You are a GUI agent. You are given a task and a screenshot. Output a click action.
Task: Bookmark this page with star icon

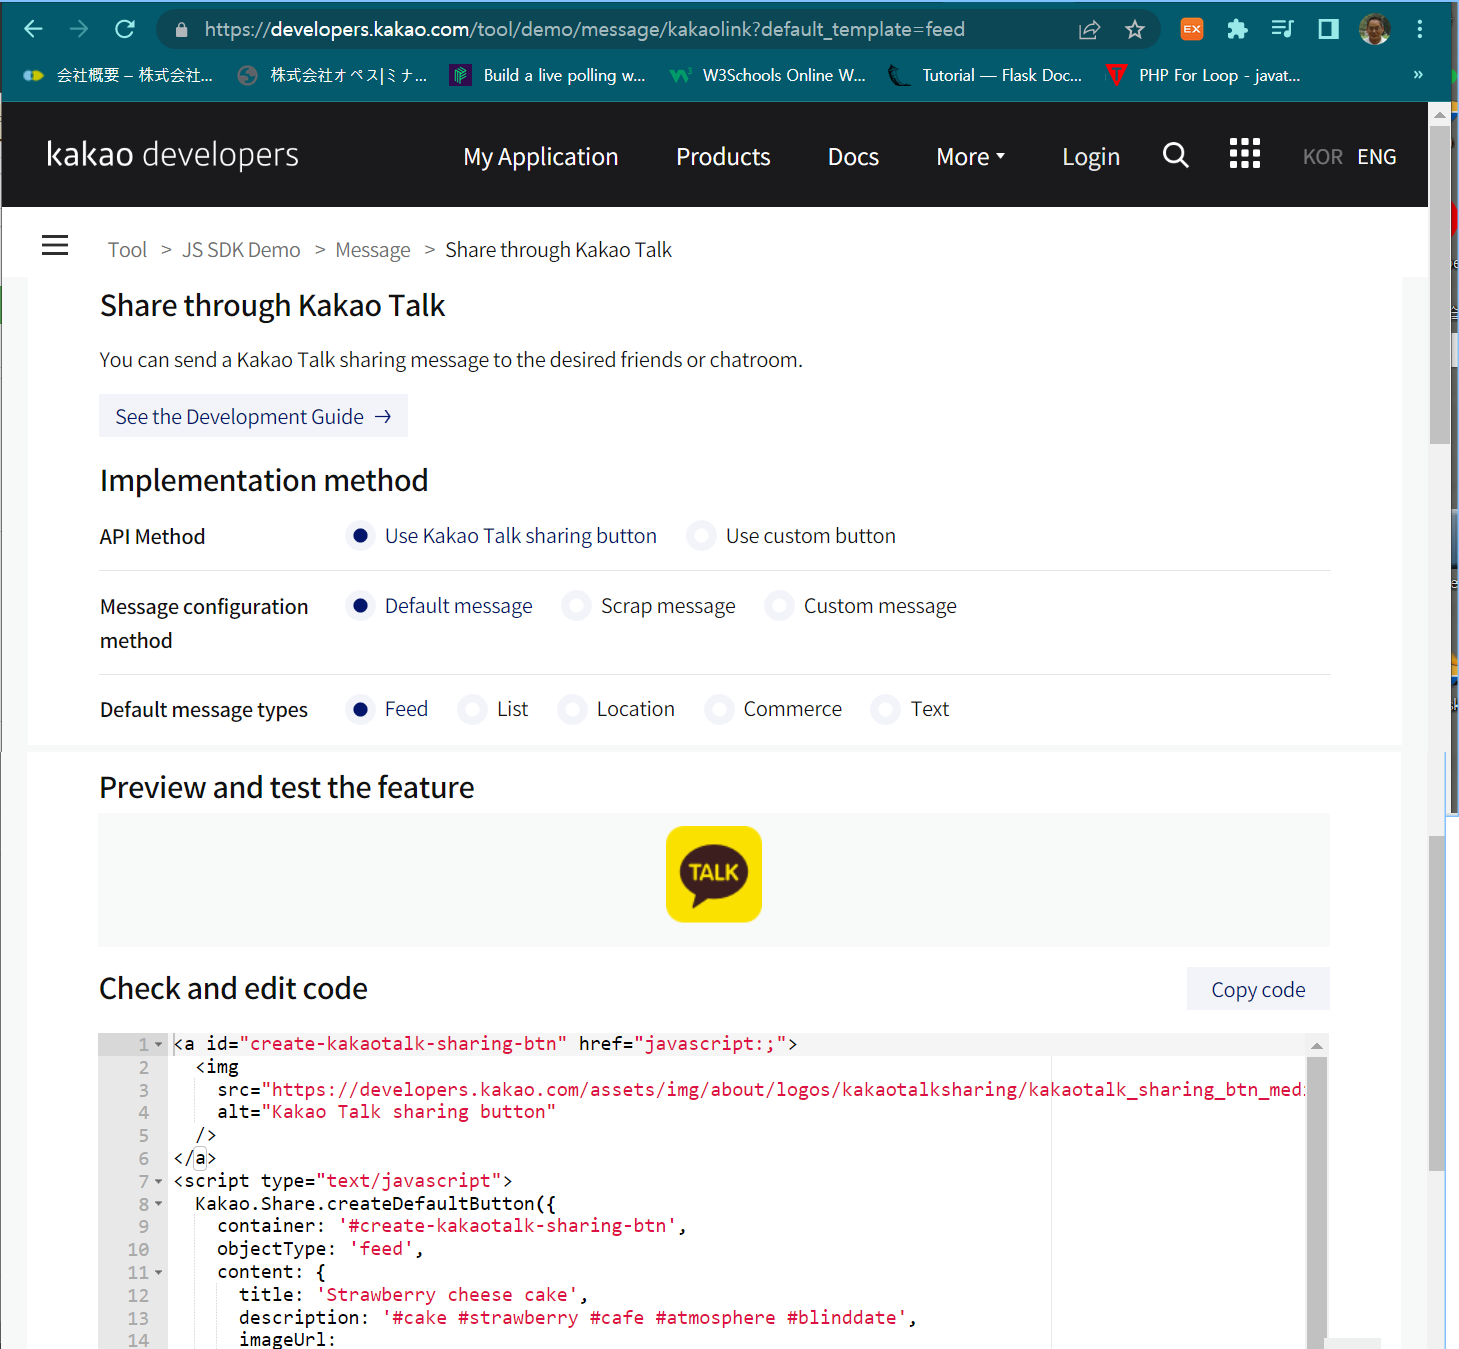click(1134, 30)
